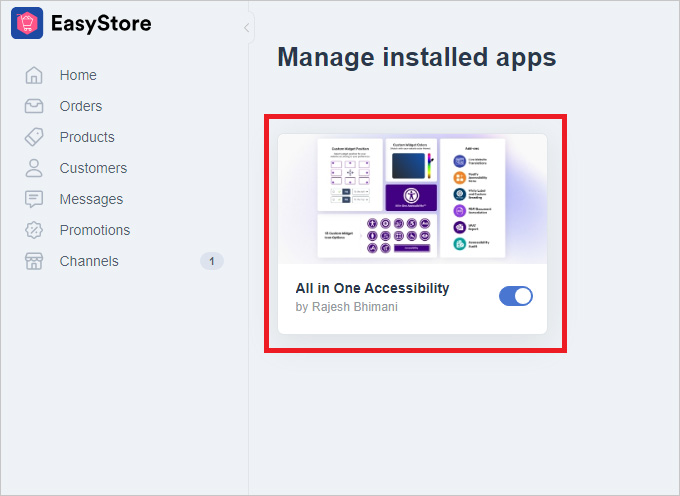Click the 'Manage installed apps' heading

coord(416,57)
